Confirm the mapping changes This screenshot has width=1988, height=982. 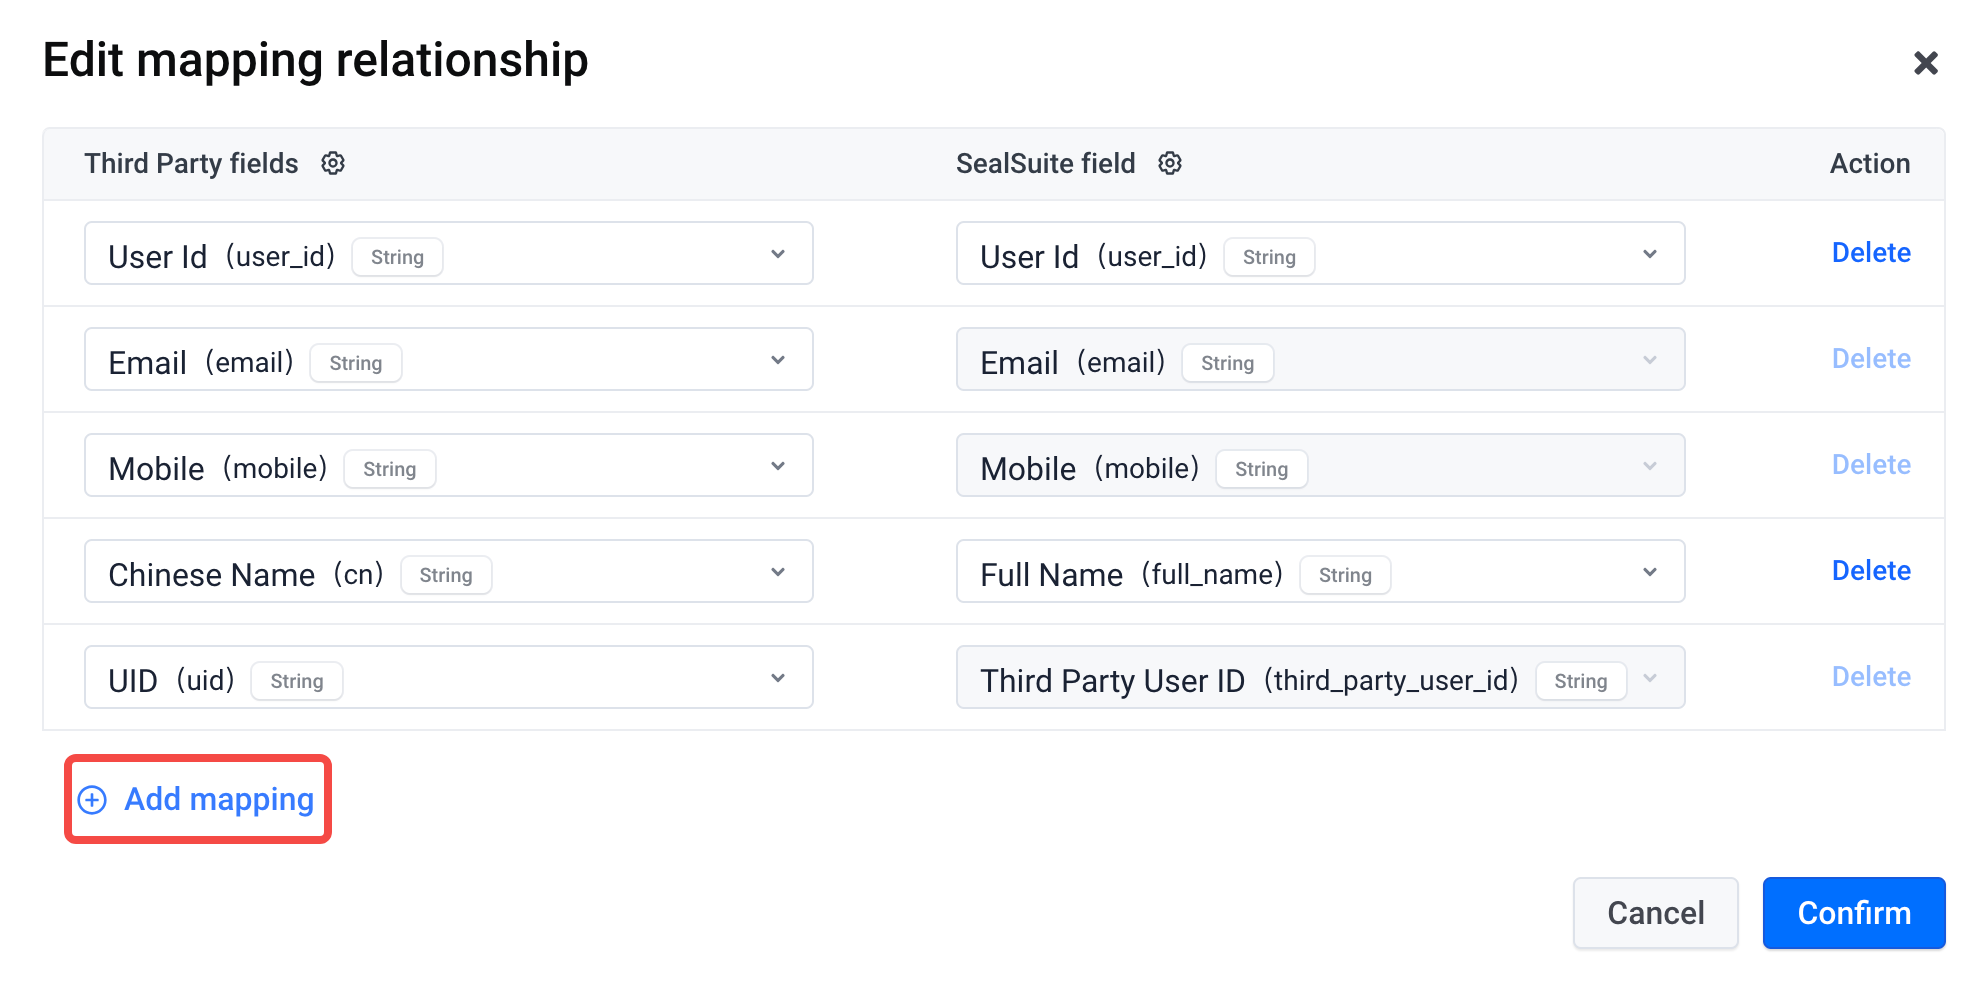click(x=1854, y=913)
